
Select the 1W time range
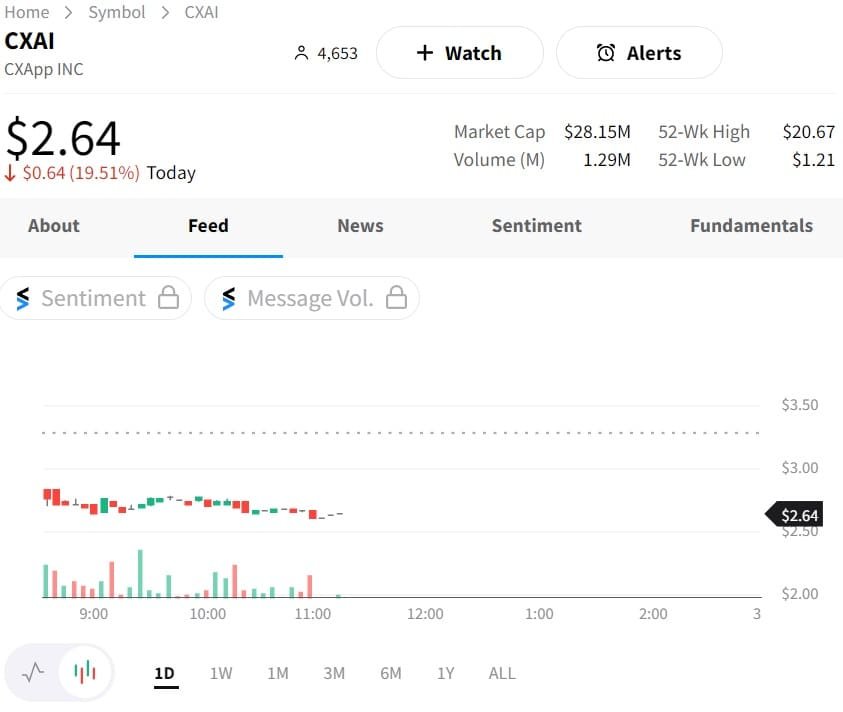221,673
